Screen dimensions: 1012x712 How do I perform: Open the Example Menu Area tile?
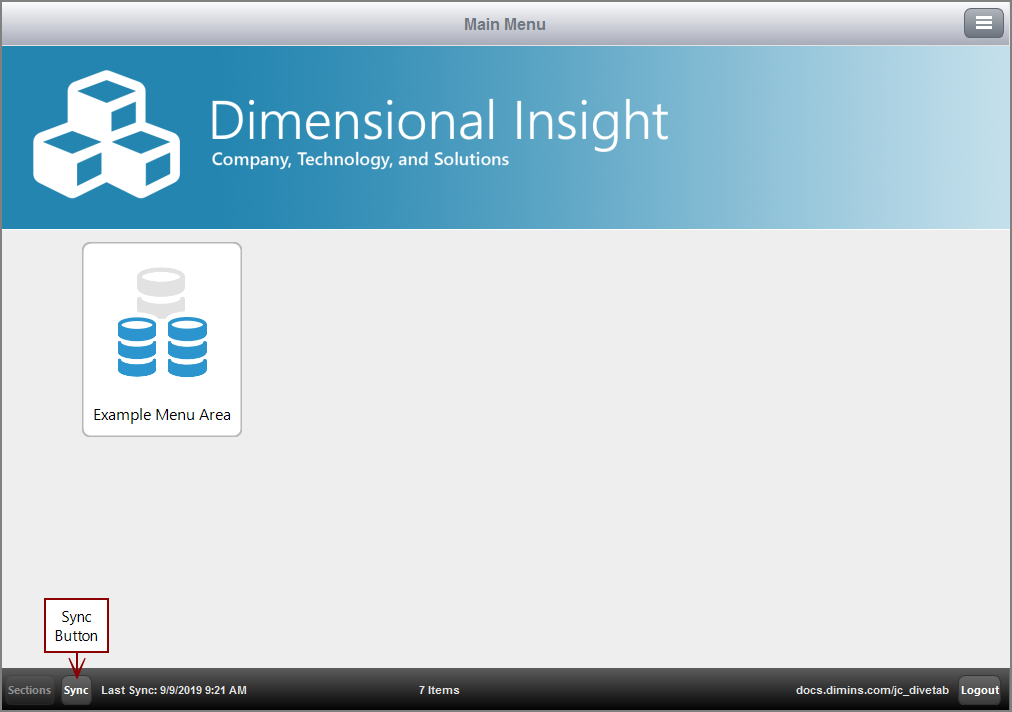(162, 340)
